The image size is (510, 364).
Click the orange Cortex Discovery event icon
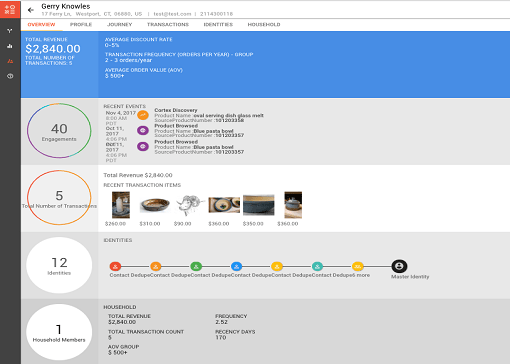143,115
